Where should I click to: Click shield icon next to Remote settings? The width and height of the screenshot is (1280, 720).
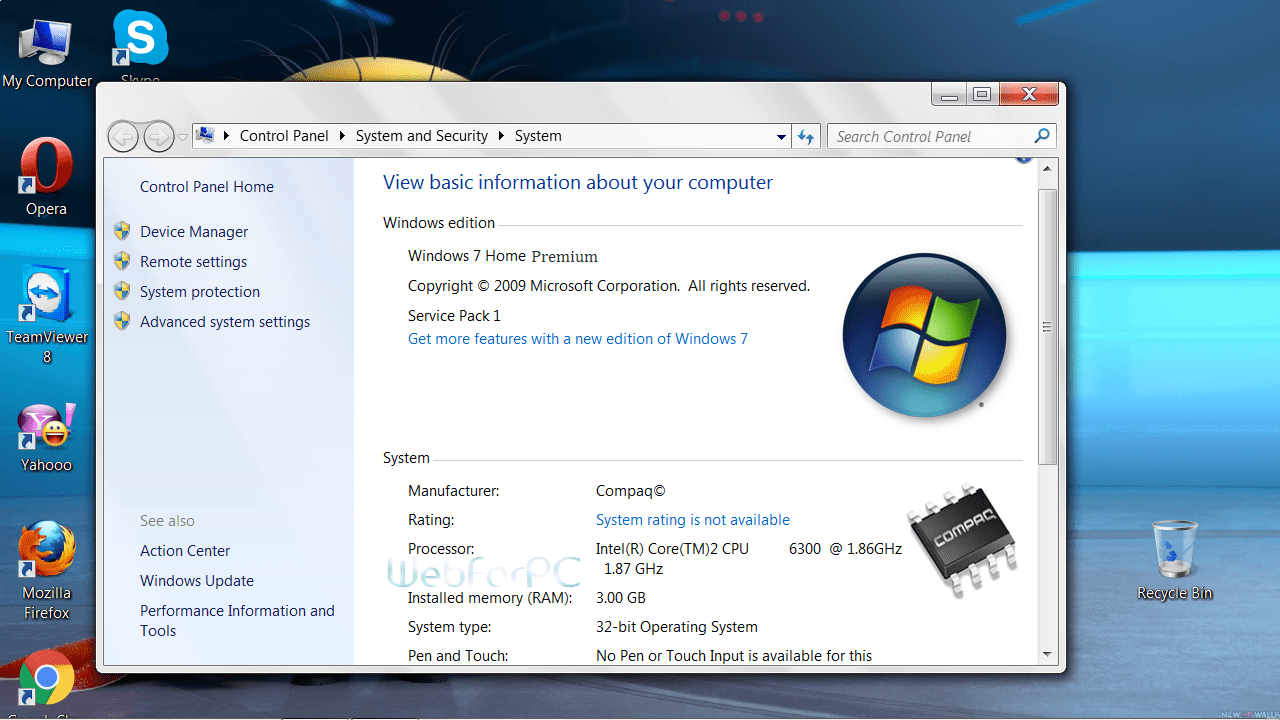point(122,261)
